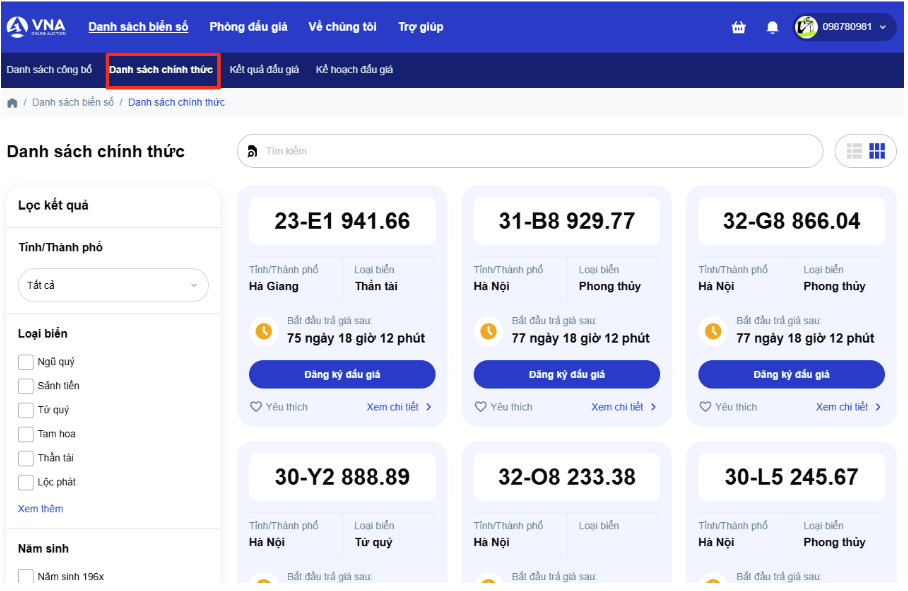Viewport: 908px width, 591px height.
Task: Click Danh sách chính thức breadcrumb link
Action: 177,102
